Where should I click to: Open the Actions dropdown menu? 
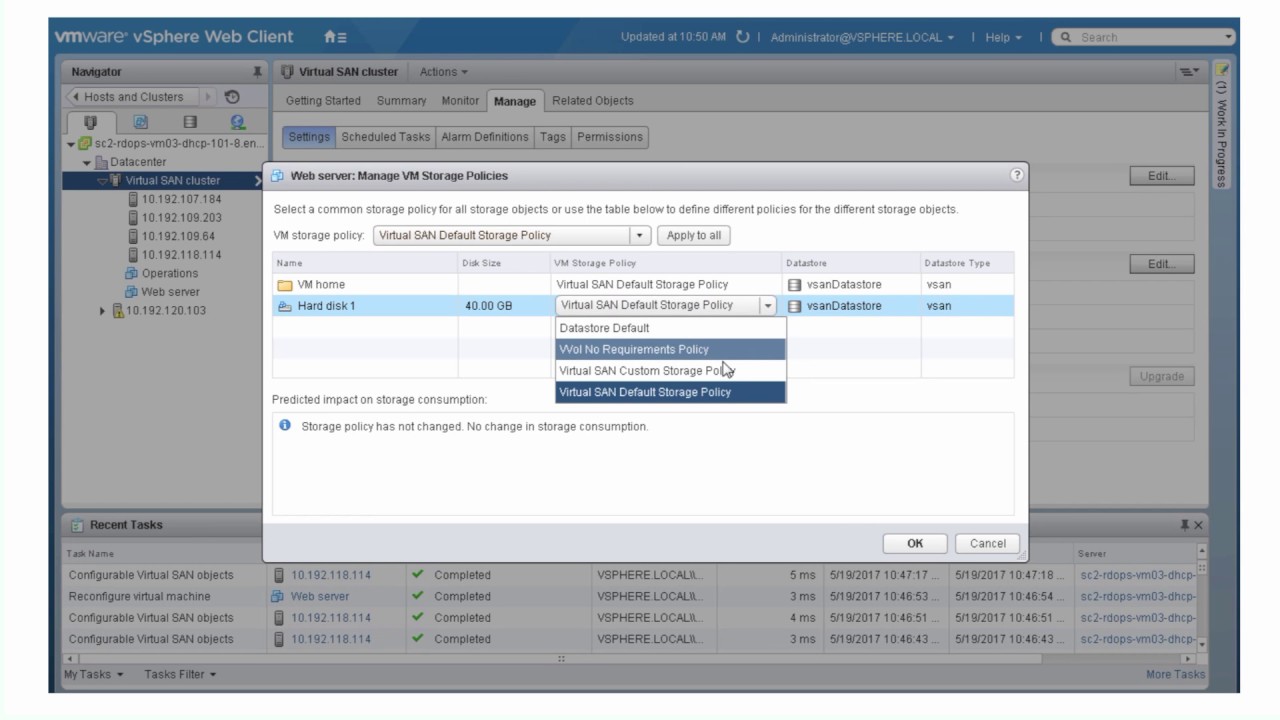[443, 72]
